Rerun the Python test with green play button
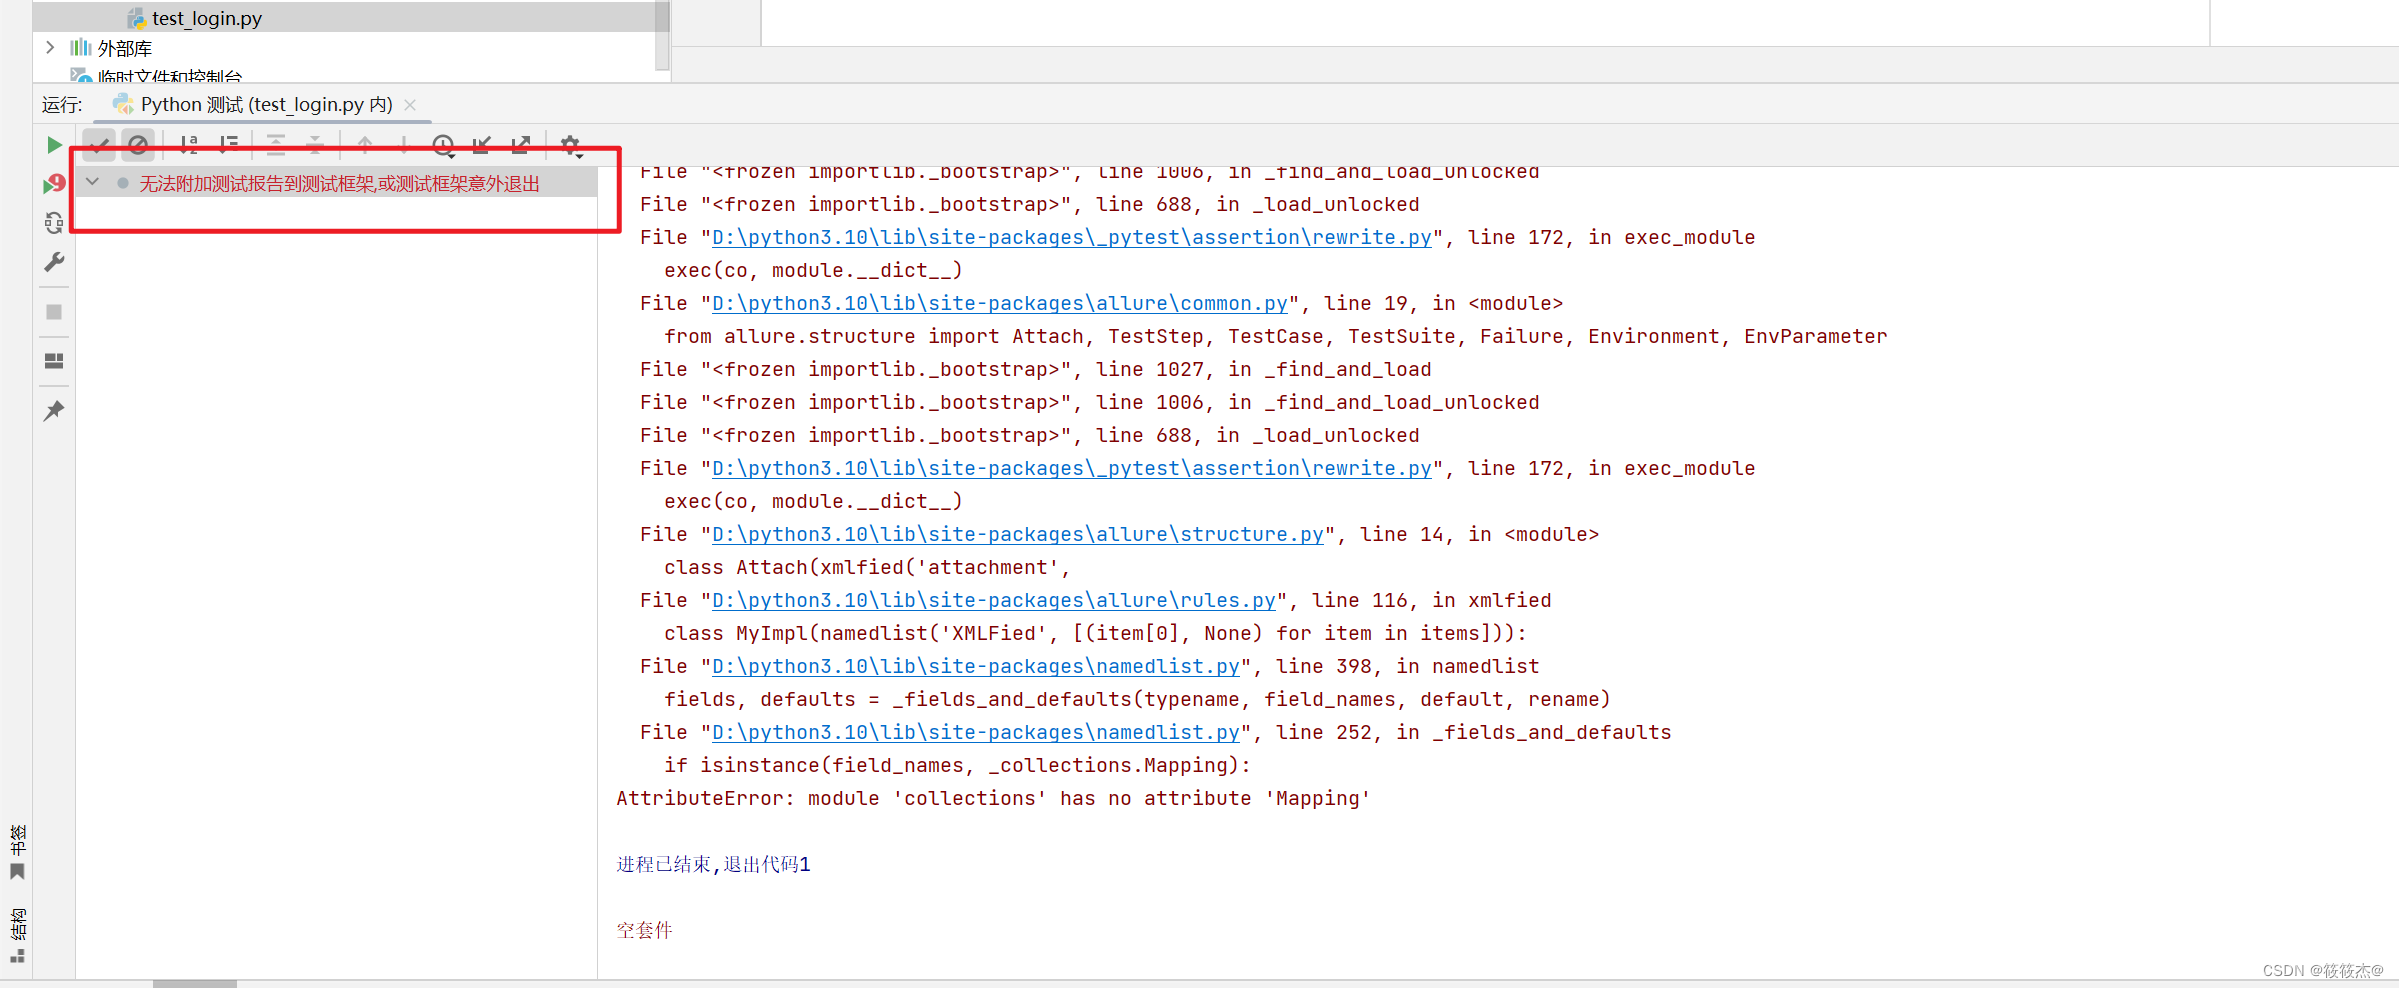Screen dimensions: 2399x988 (x=54, y=145)
